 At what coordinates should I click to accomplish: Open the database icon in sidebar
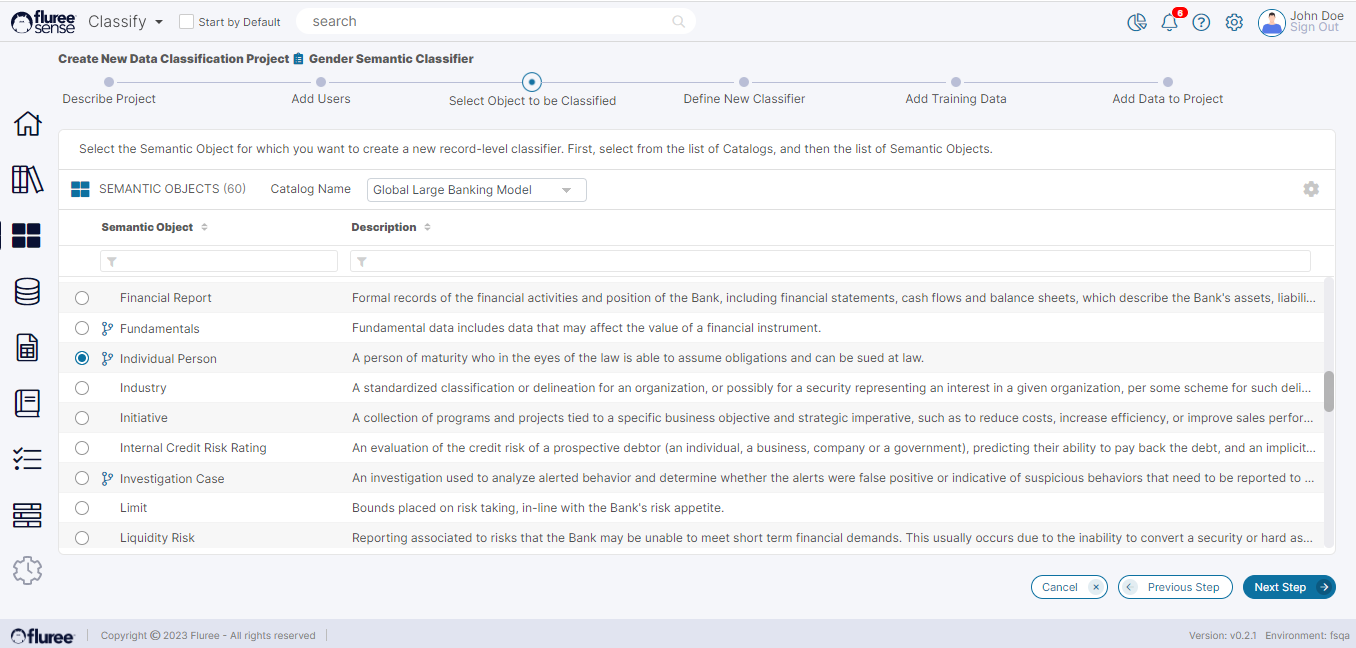coord(27,292)
